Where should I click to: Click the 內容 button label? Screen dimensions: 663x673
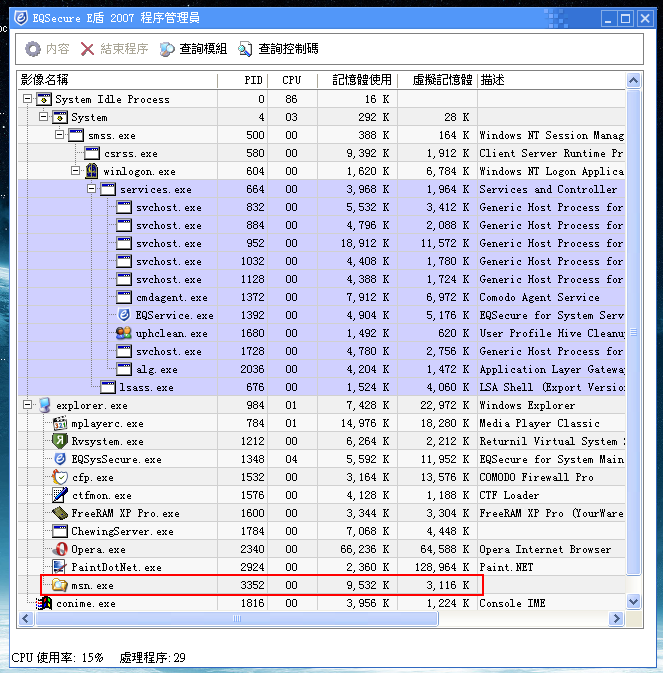pos(58,49)
